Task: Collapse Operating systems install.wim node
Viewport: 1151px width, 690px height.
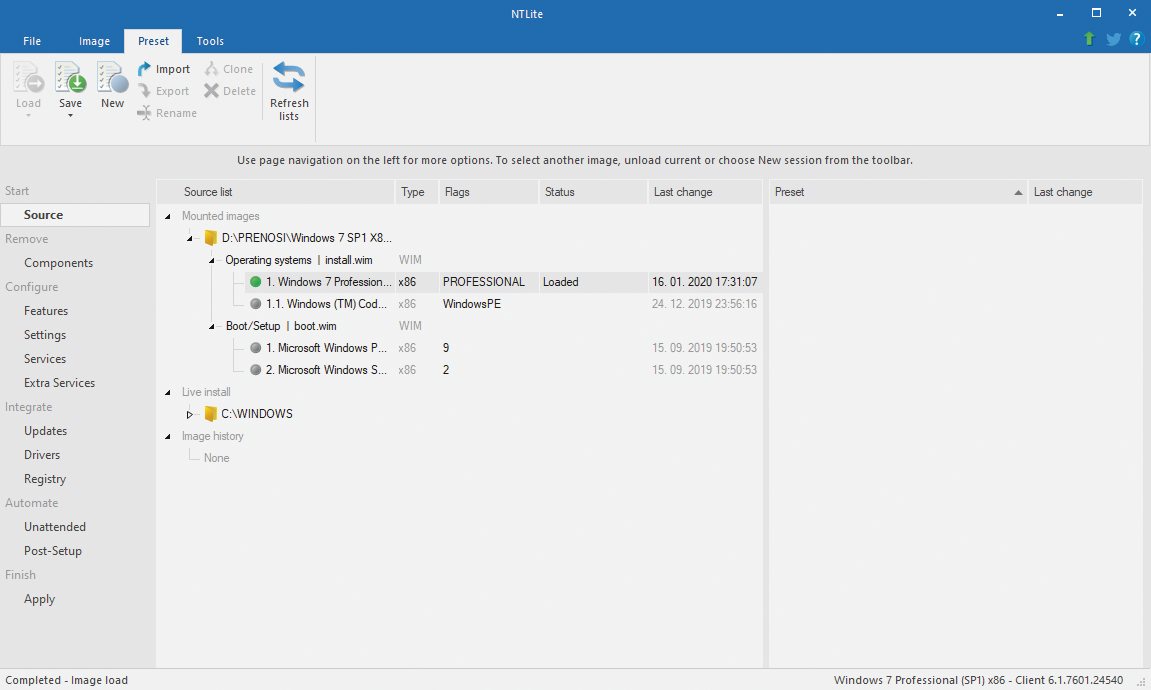Action: pos(211,261)
